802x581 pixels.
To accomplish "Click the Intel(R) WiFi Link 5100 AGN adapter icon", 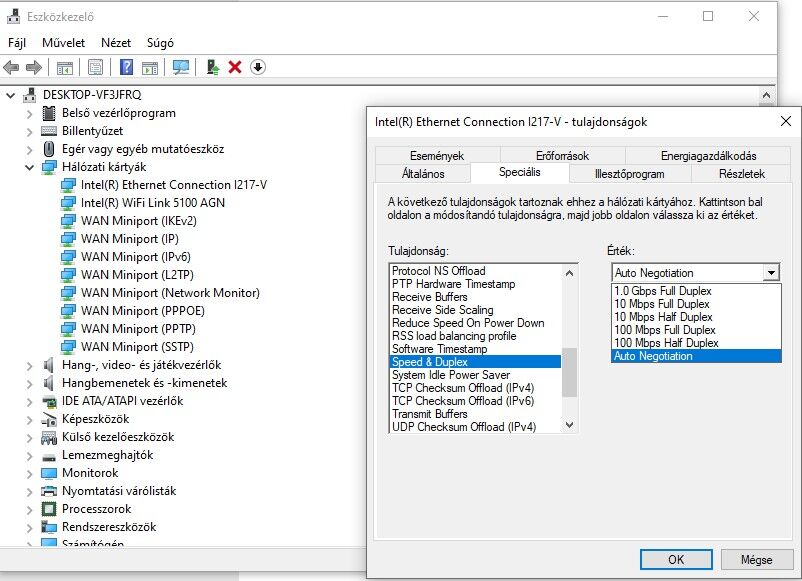I will click(x=68, y=203).
